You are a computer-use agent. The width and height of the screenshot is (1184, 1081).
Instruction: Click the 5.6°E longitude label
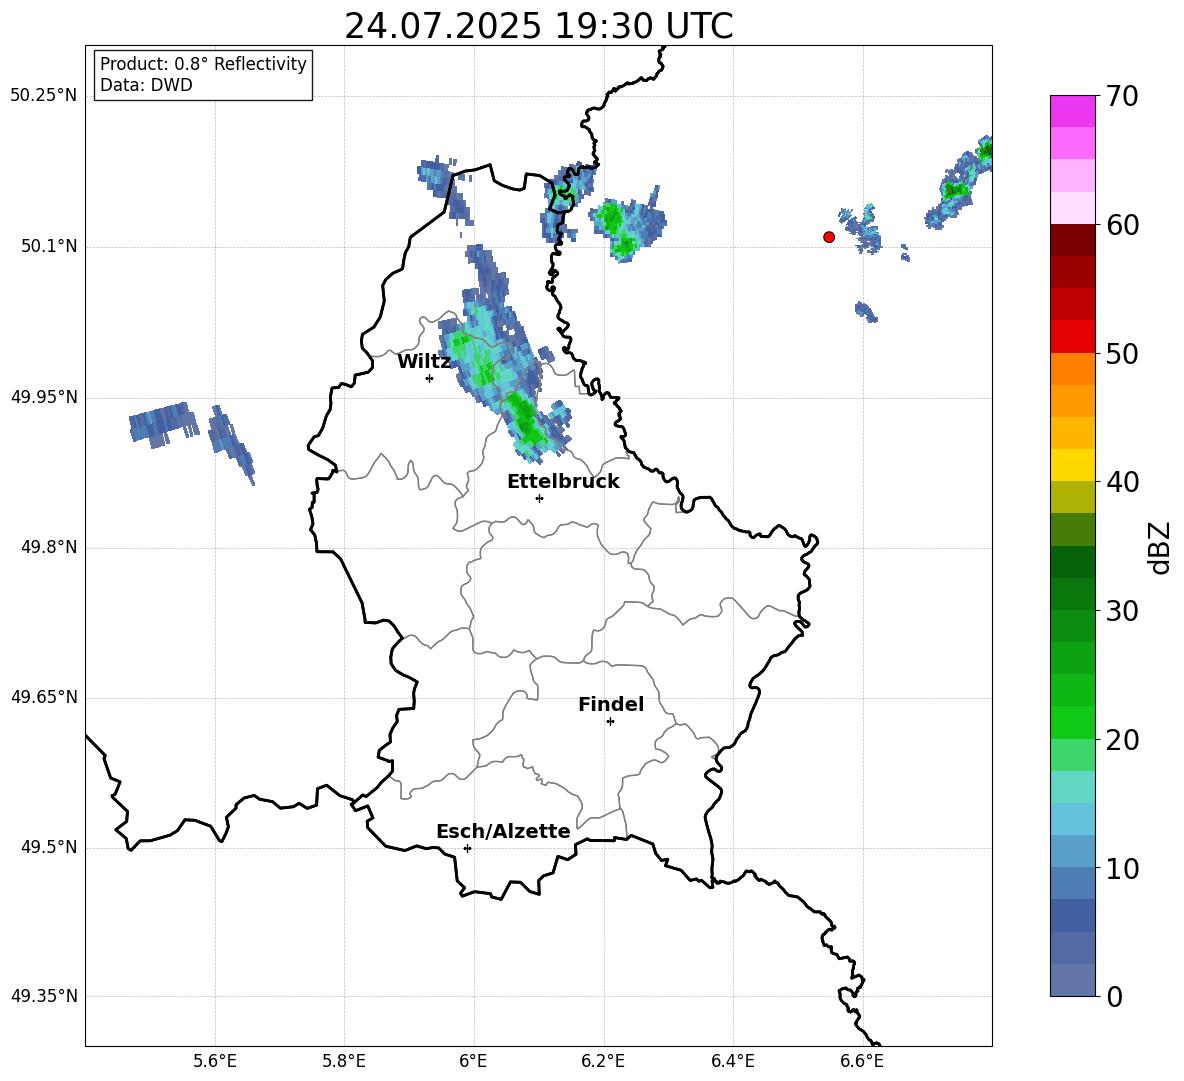tap(215, 1061)
